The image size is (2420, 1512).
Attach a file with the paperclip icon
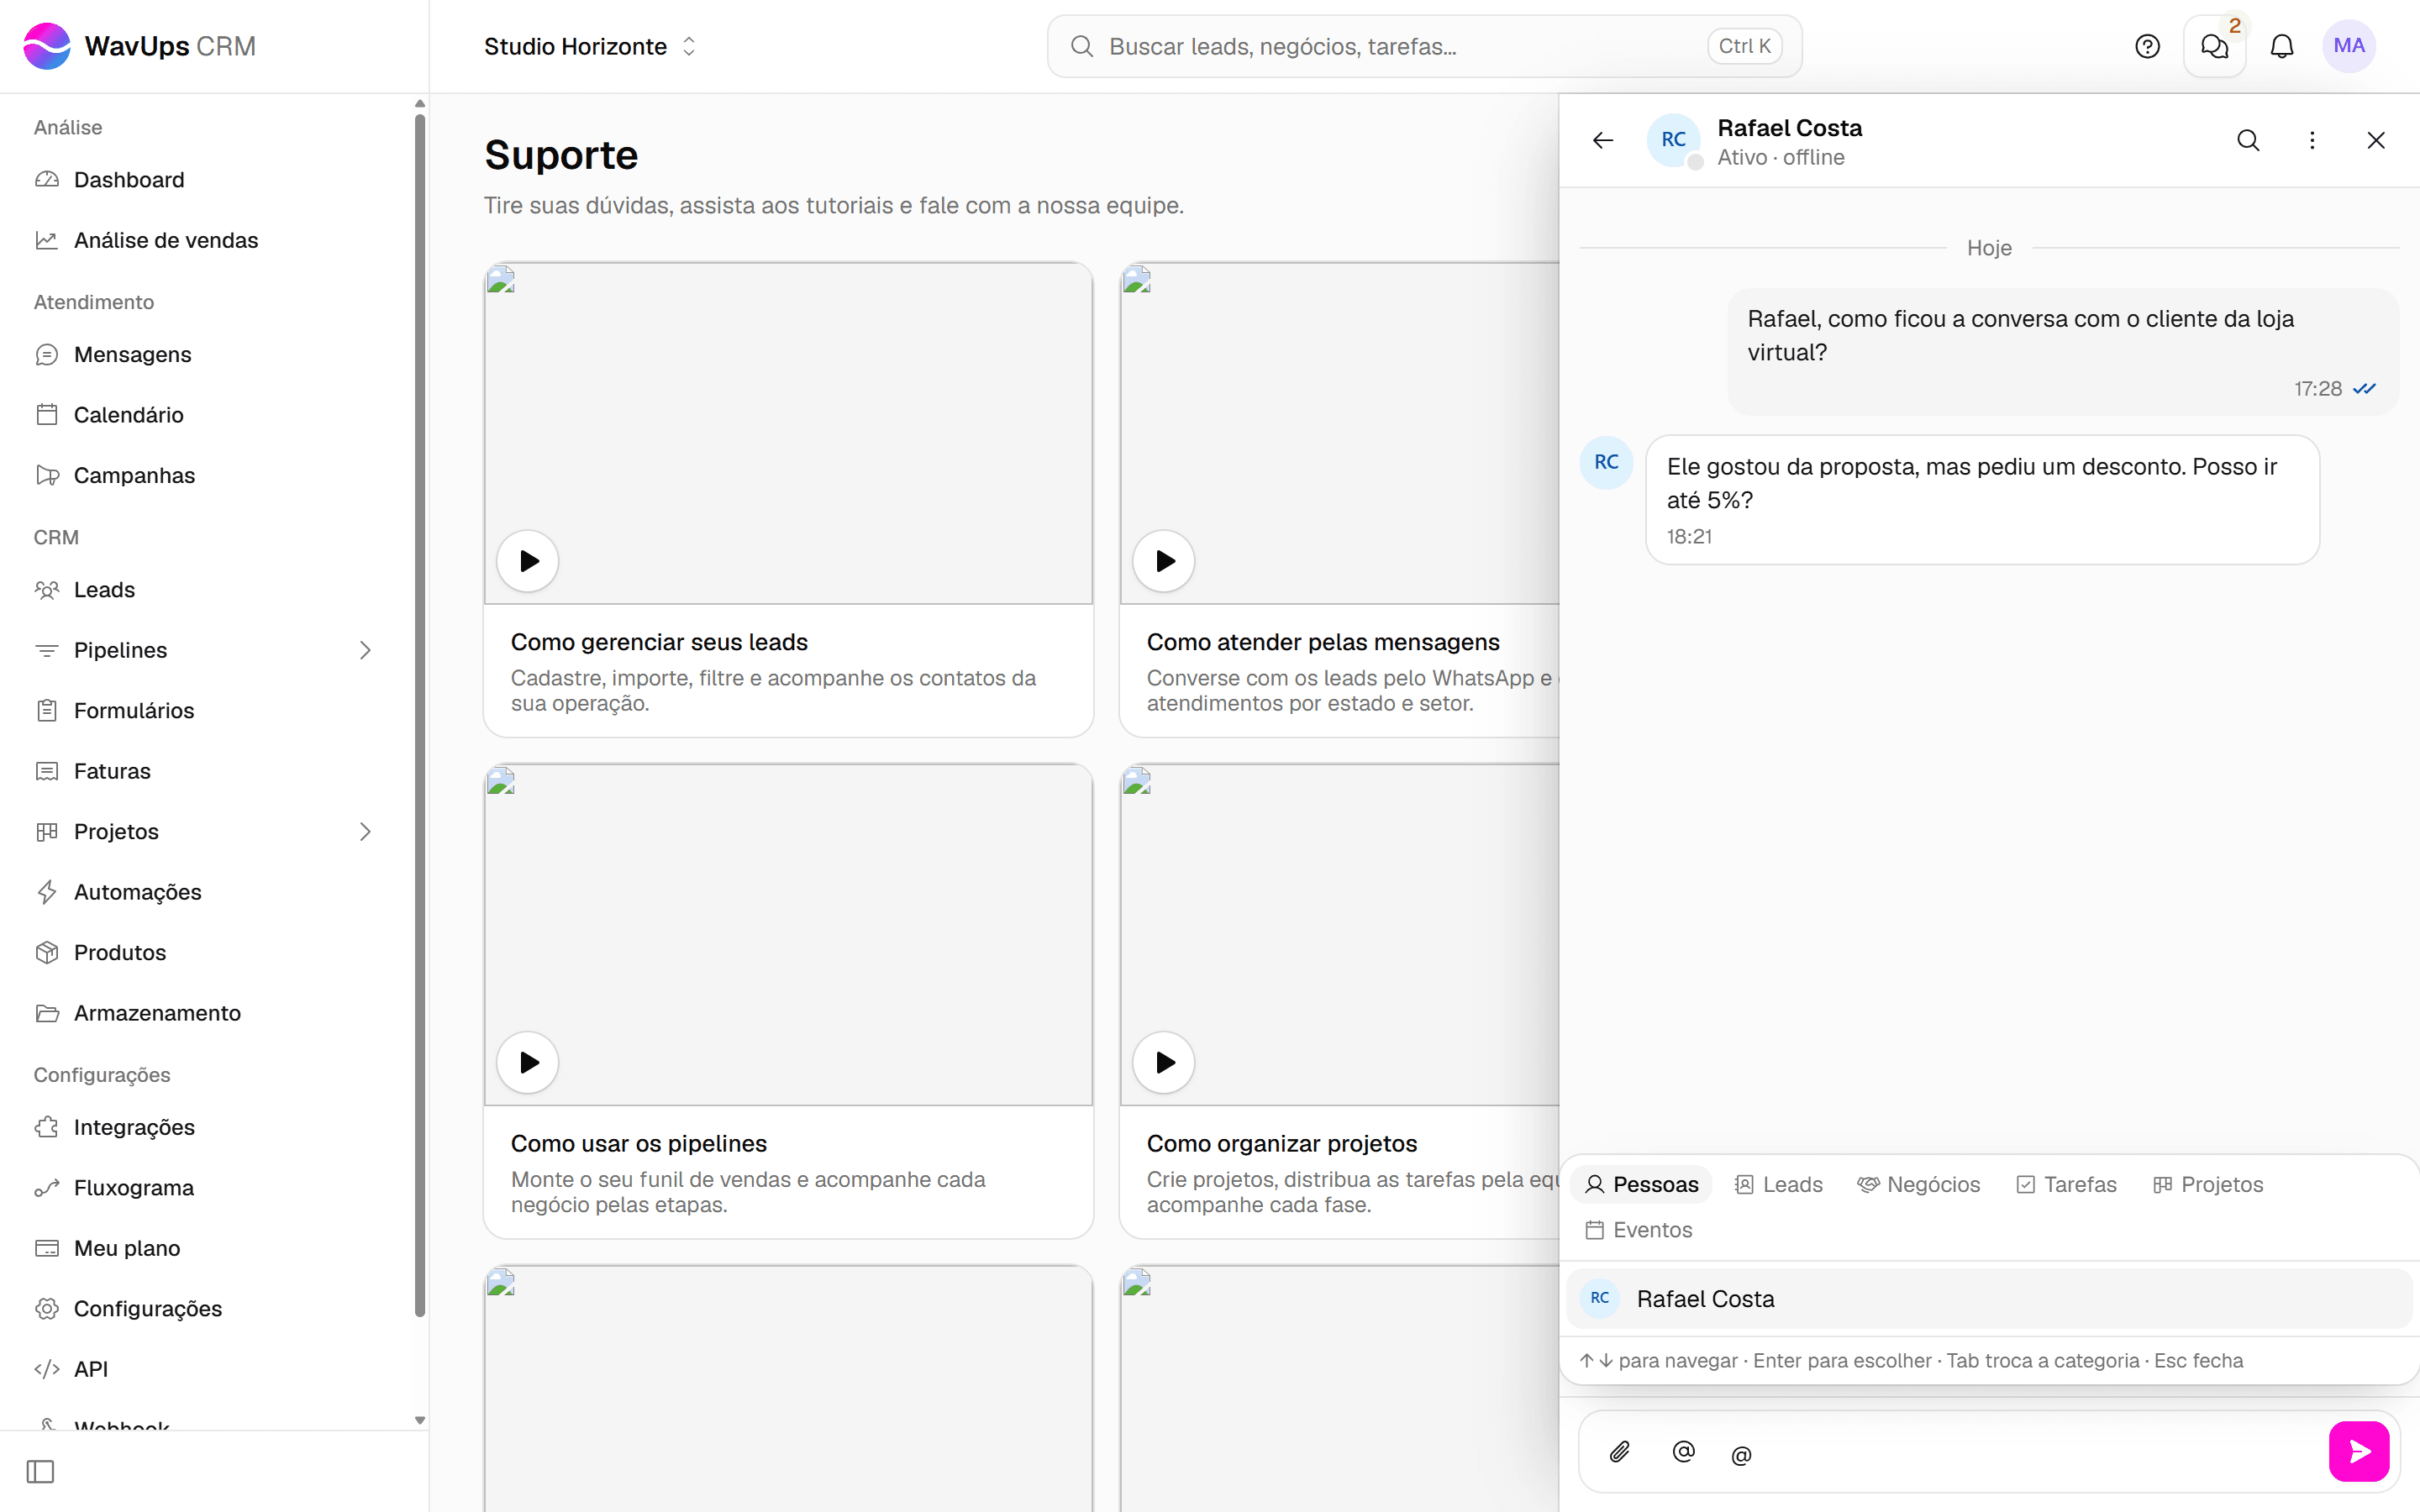[x=1620, y=1451]
